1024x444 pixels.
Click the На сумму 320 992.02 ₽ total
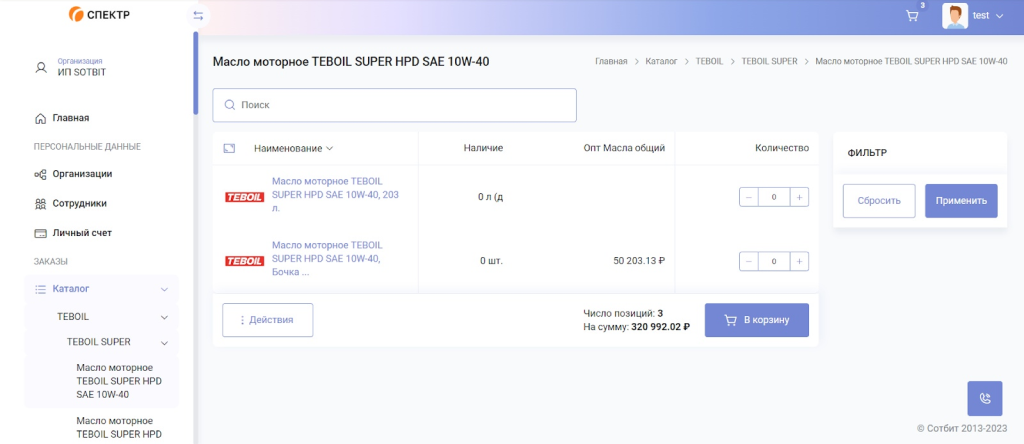[637, 326]
